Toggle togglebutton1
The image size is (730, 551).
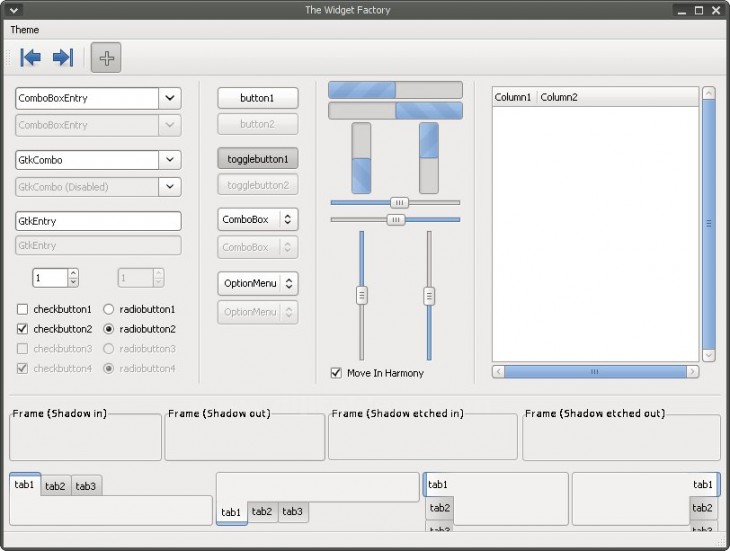click(257, 159)
